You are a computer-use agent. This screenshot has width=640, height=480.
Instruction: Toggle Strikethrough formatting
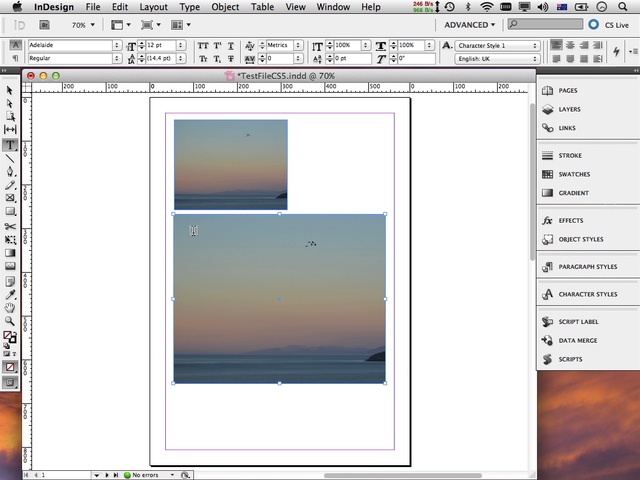231,59
